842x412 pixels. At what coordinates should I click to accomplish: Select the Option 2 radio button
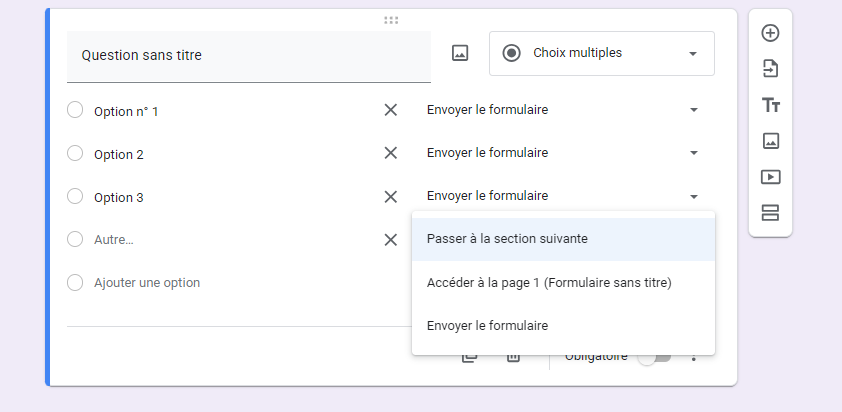[75, 153]
